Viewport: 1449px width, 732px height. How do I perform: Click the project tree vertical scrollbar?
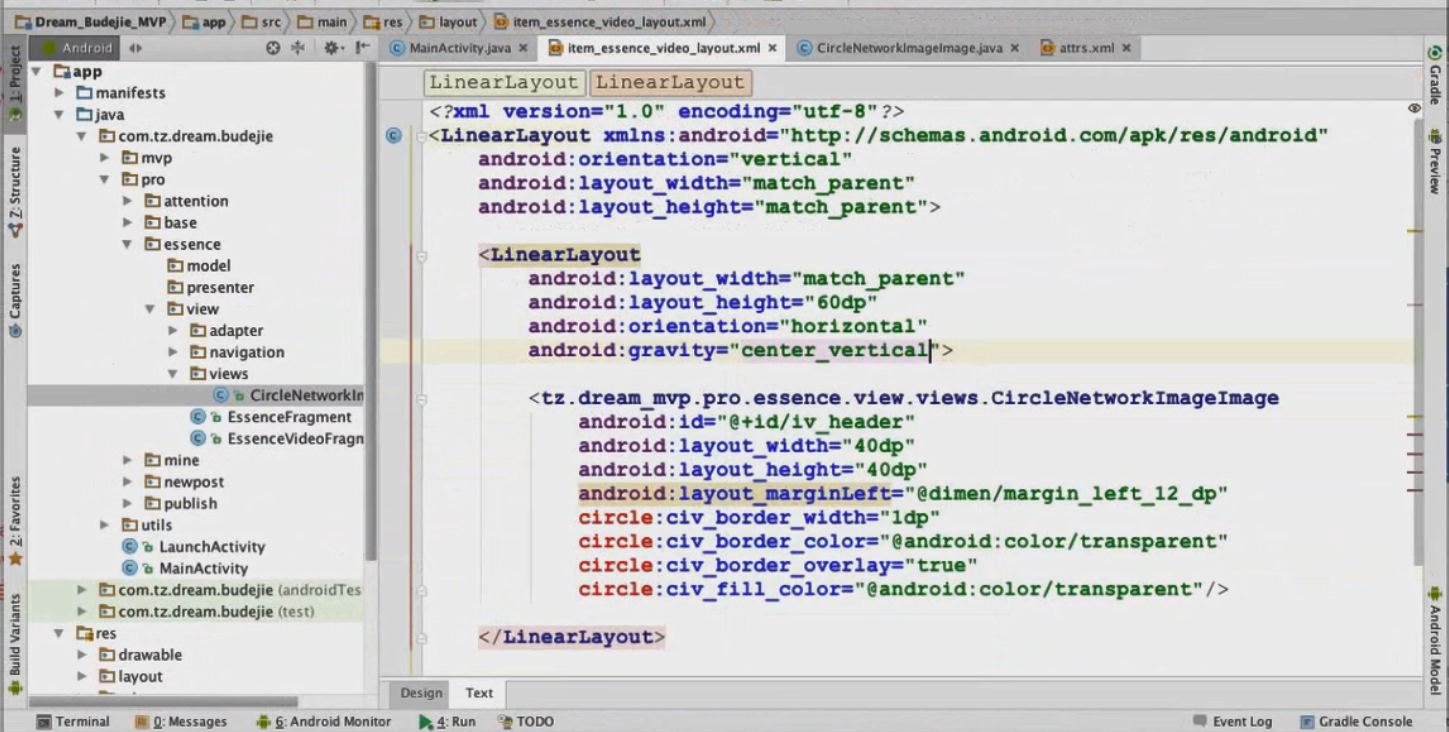(371, 310)
